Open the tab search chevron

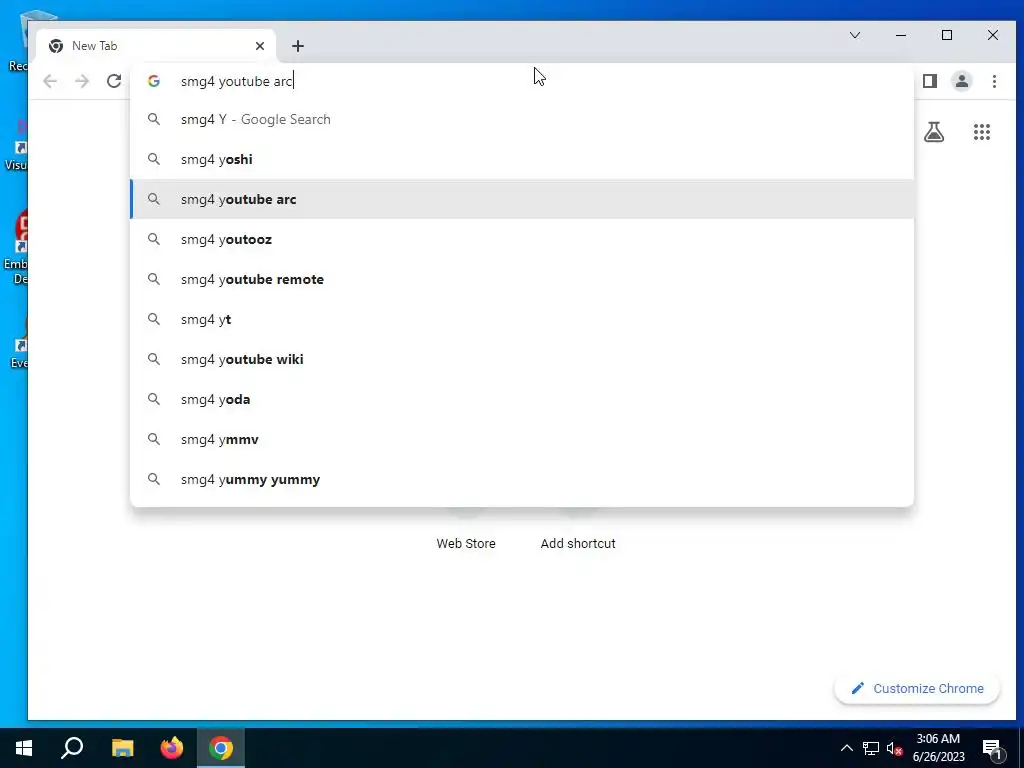[855, 35]
